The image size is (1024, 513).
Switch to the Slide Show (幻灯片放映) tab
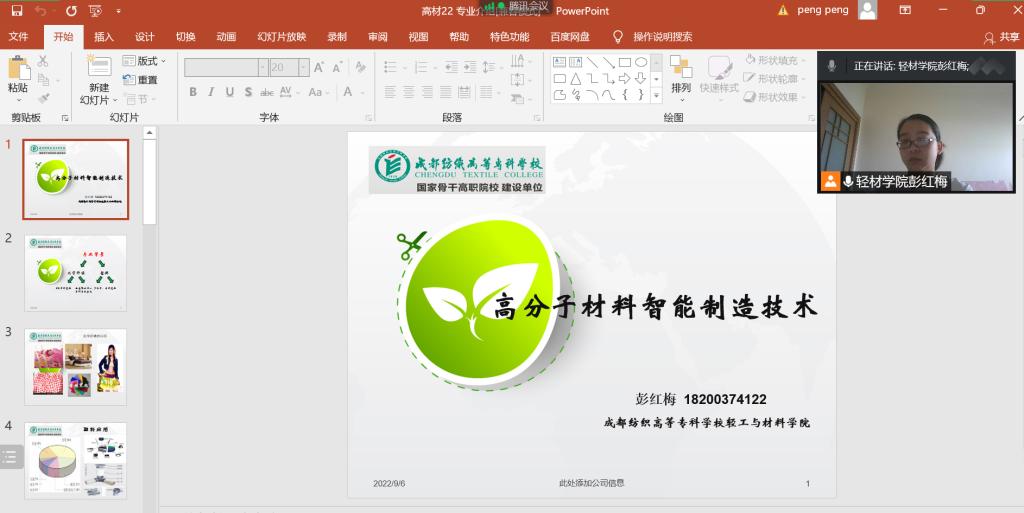coord(281,37)
